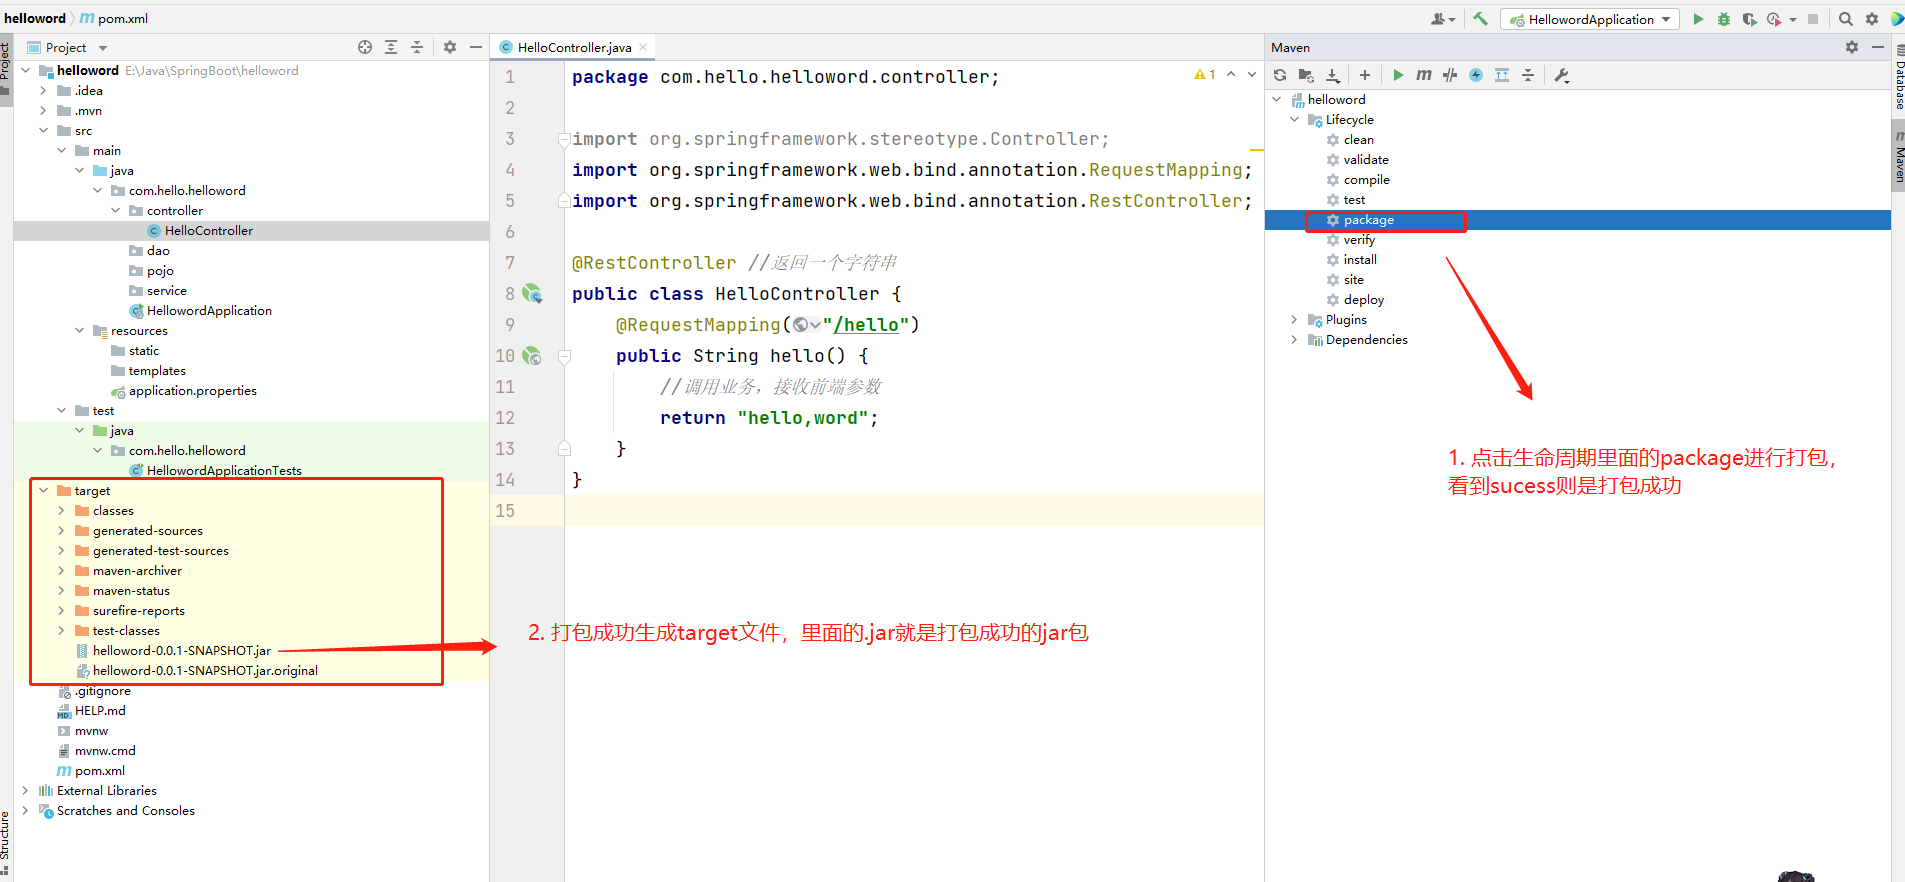Screen dimensions: 1905x882
Task: Place cursor on empty line 15
Action: click(914, 510)
